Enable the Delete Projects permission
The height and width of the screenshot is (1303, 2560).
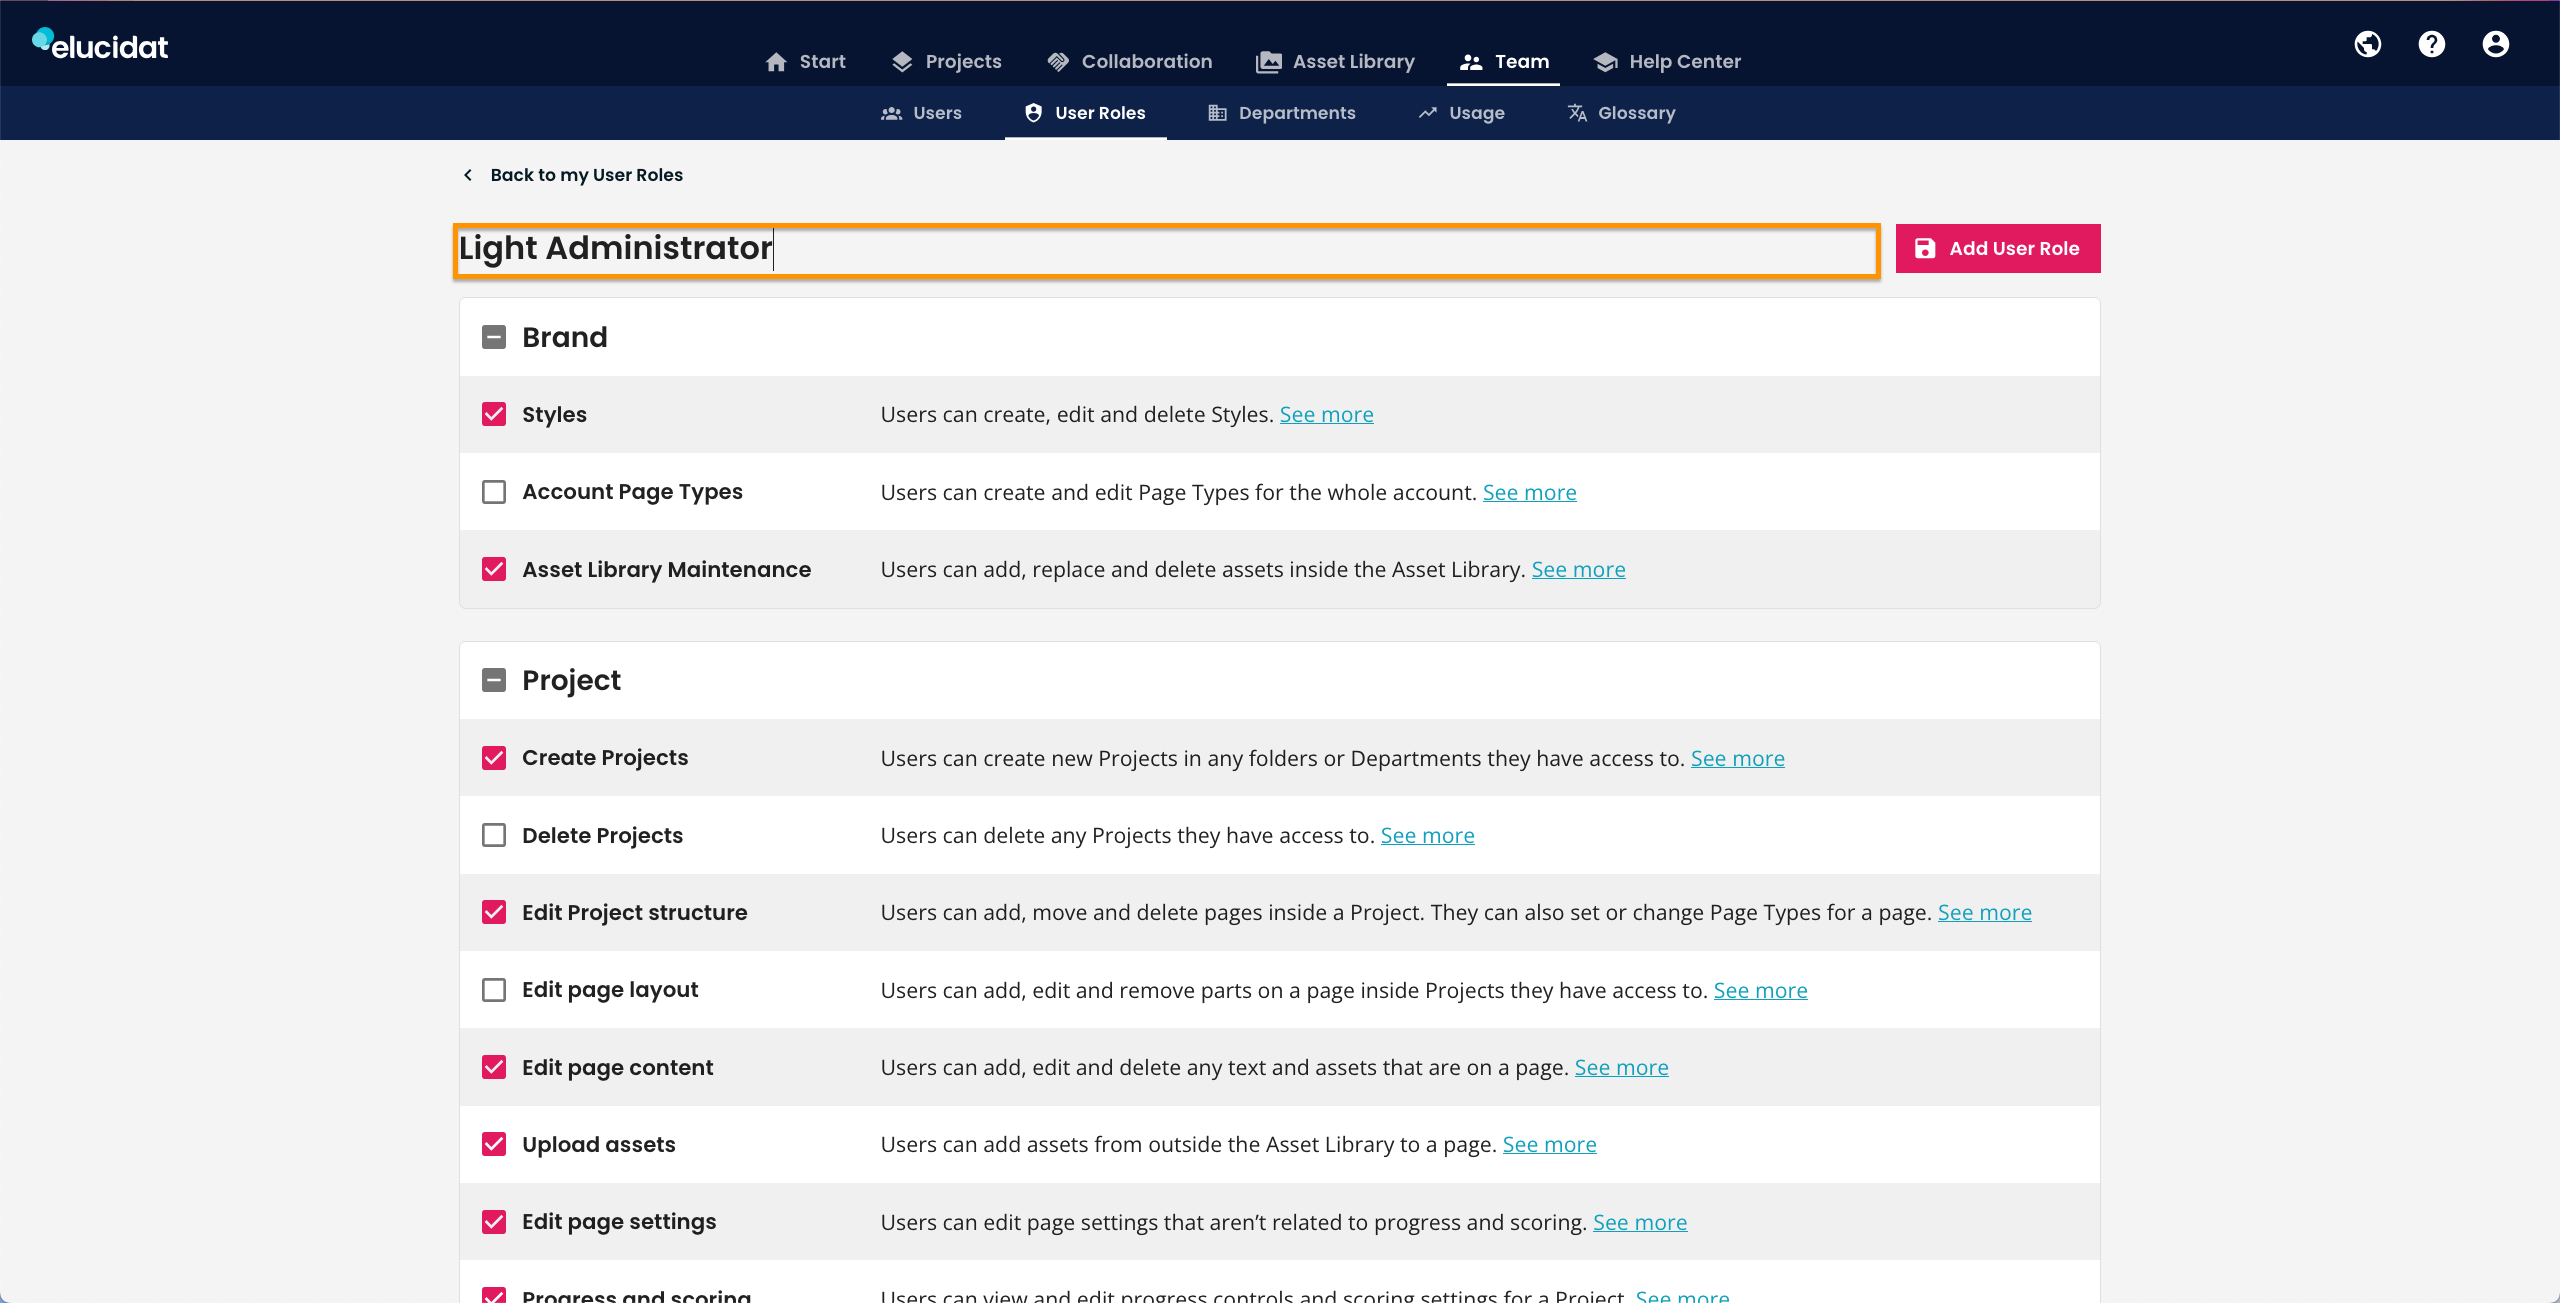pos(494,835)
